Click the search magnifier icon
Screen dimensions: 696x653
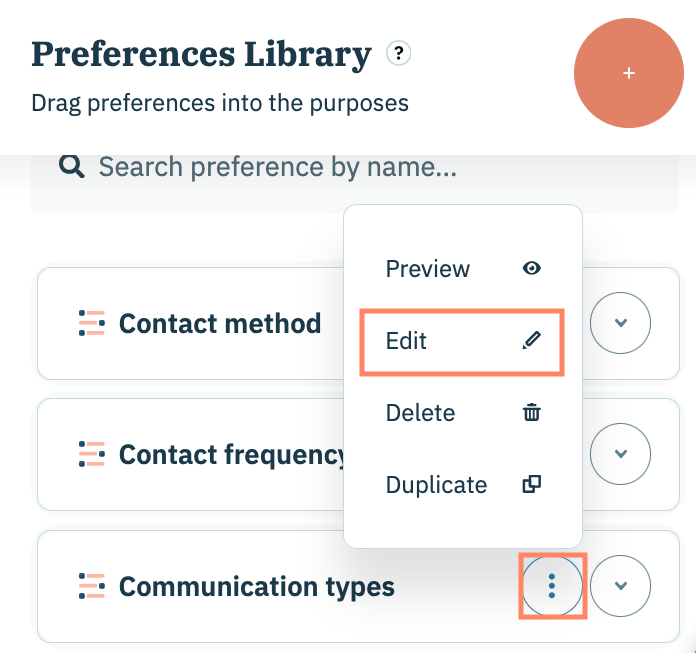71,167
